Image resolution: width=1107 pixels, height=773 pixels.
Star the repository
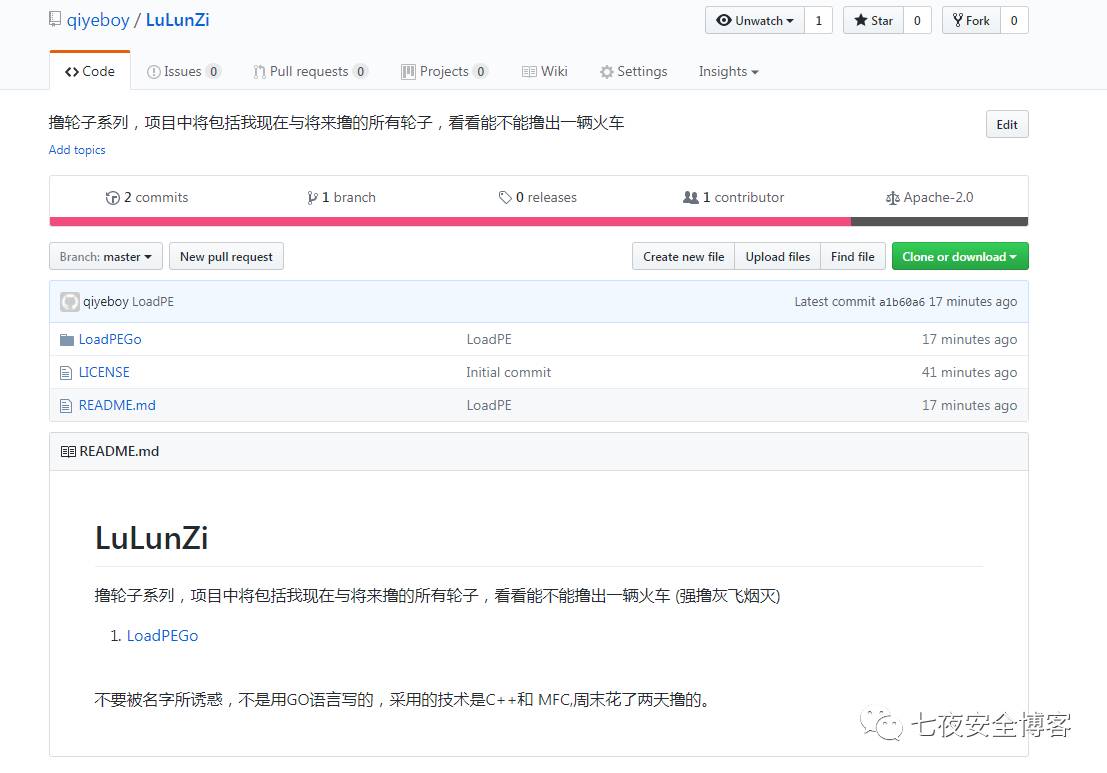(x=873, y=20)
